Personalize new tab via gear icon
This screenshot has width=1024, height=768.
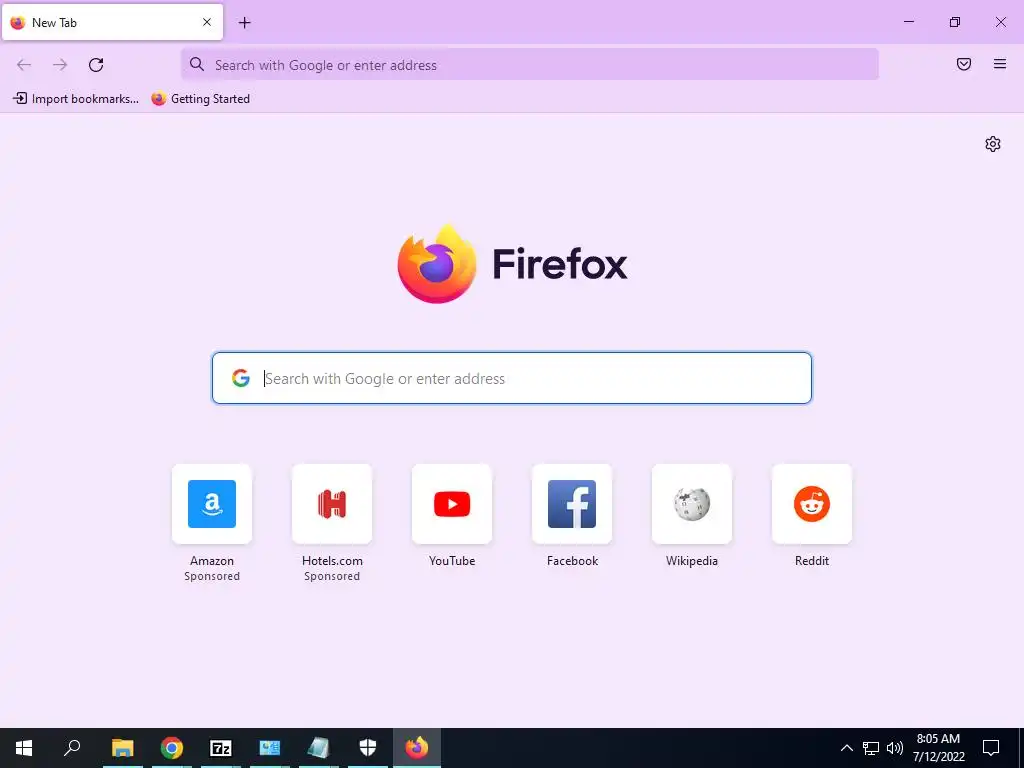pos(993,144)
